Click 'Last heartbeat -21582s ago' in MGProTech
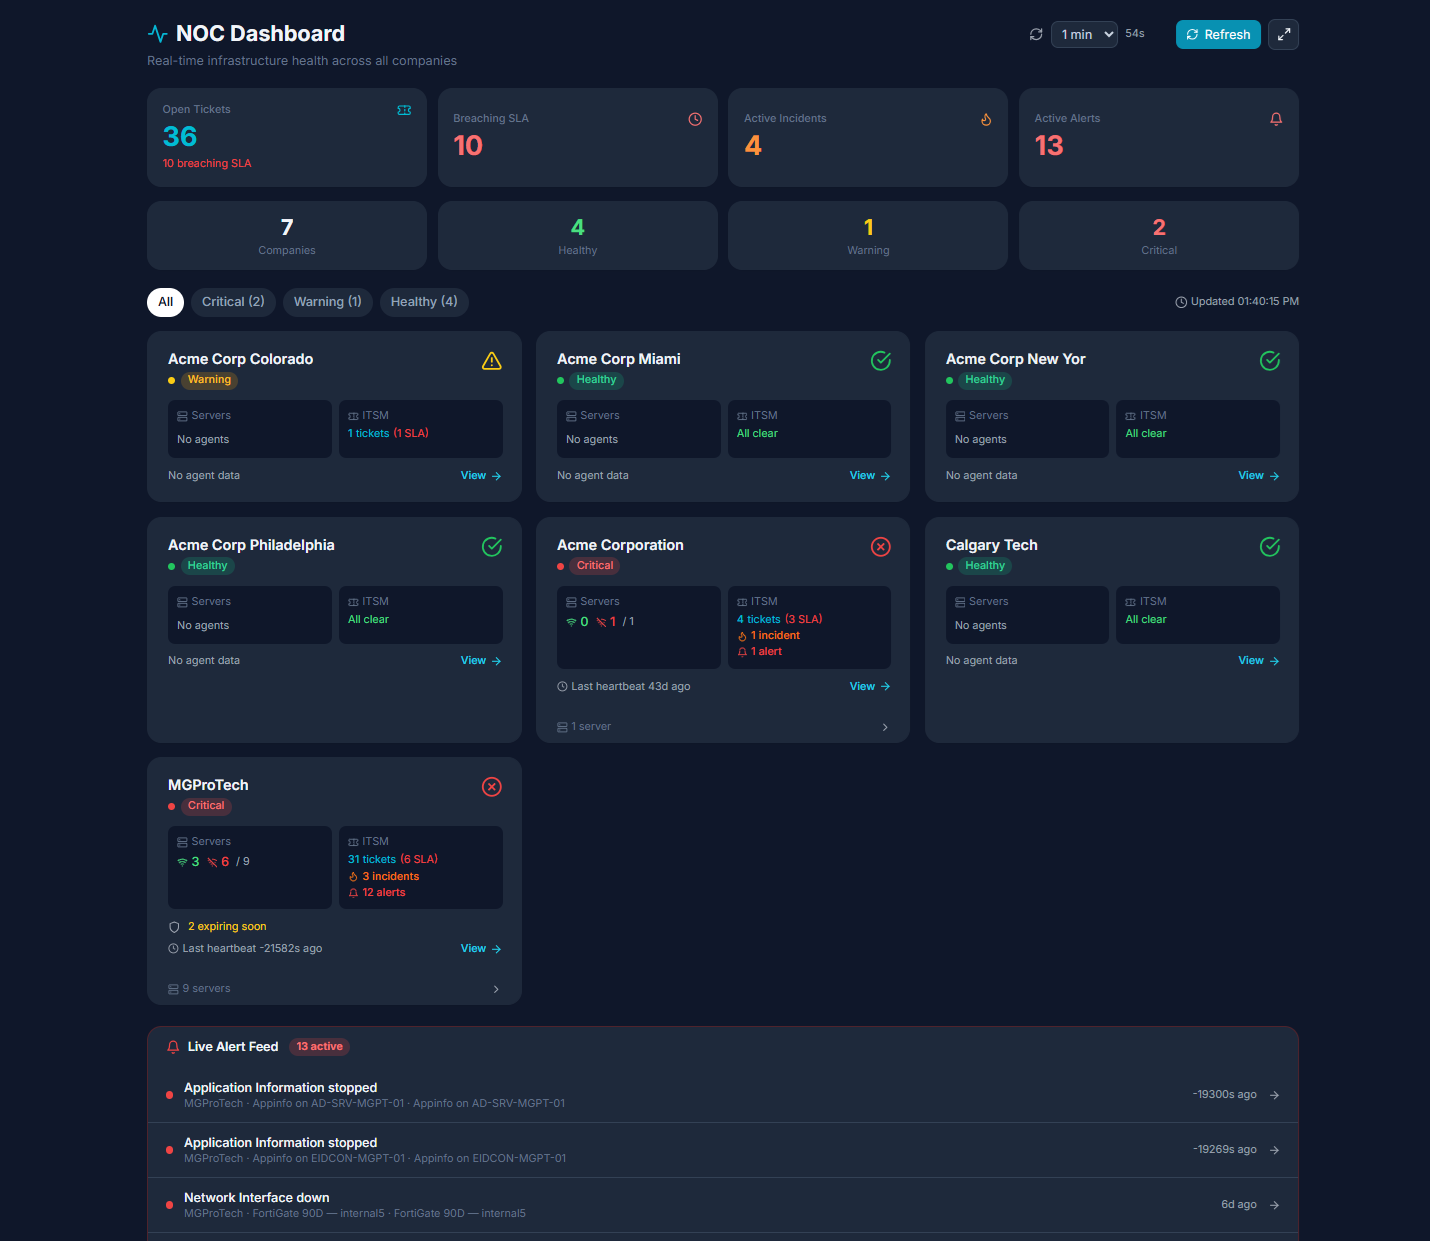1430x1241 pixels. tap(245, 949)
